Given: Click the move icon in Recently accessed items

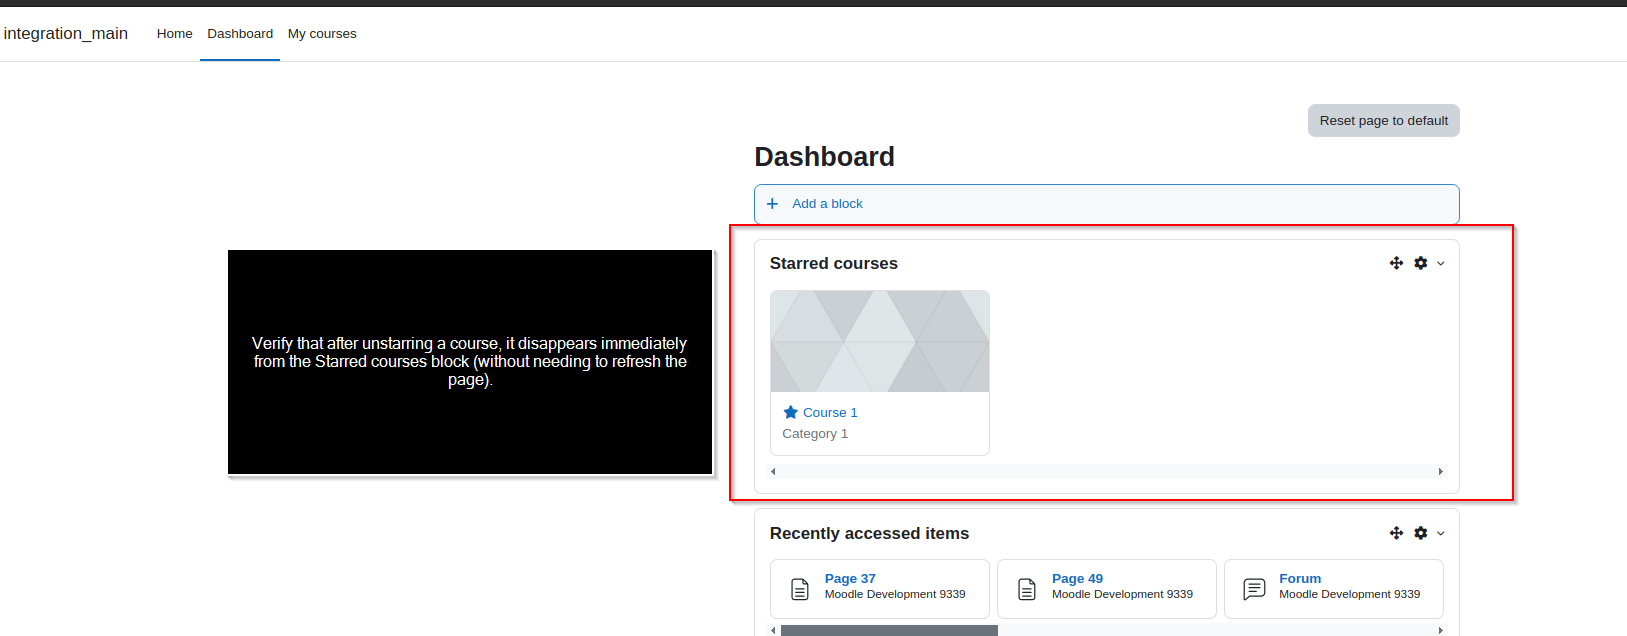Looking at the screenshot, I should pos(1396,533).
